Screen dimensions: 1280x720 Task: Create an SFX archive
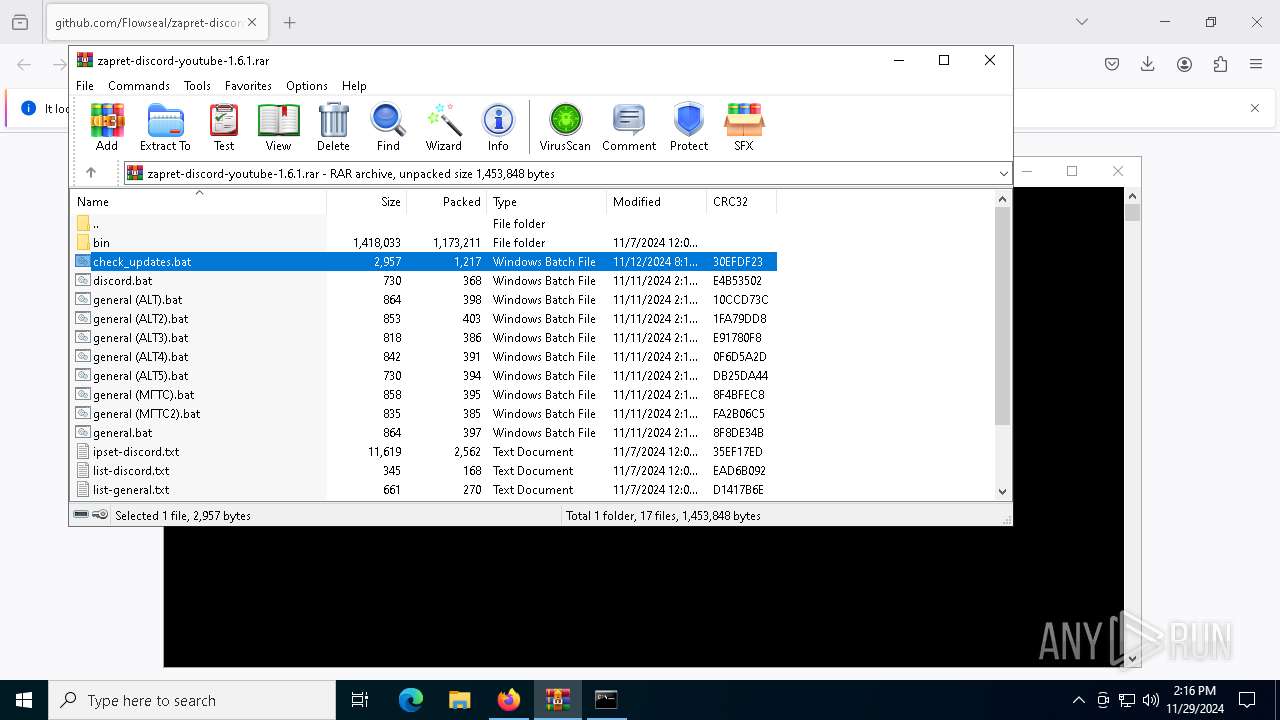[743, 127]
